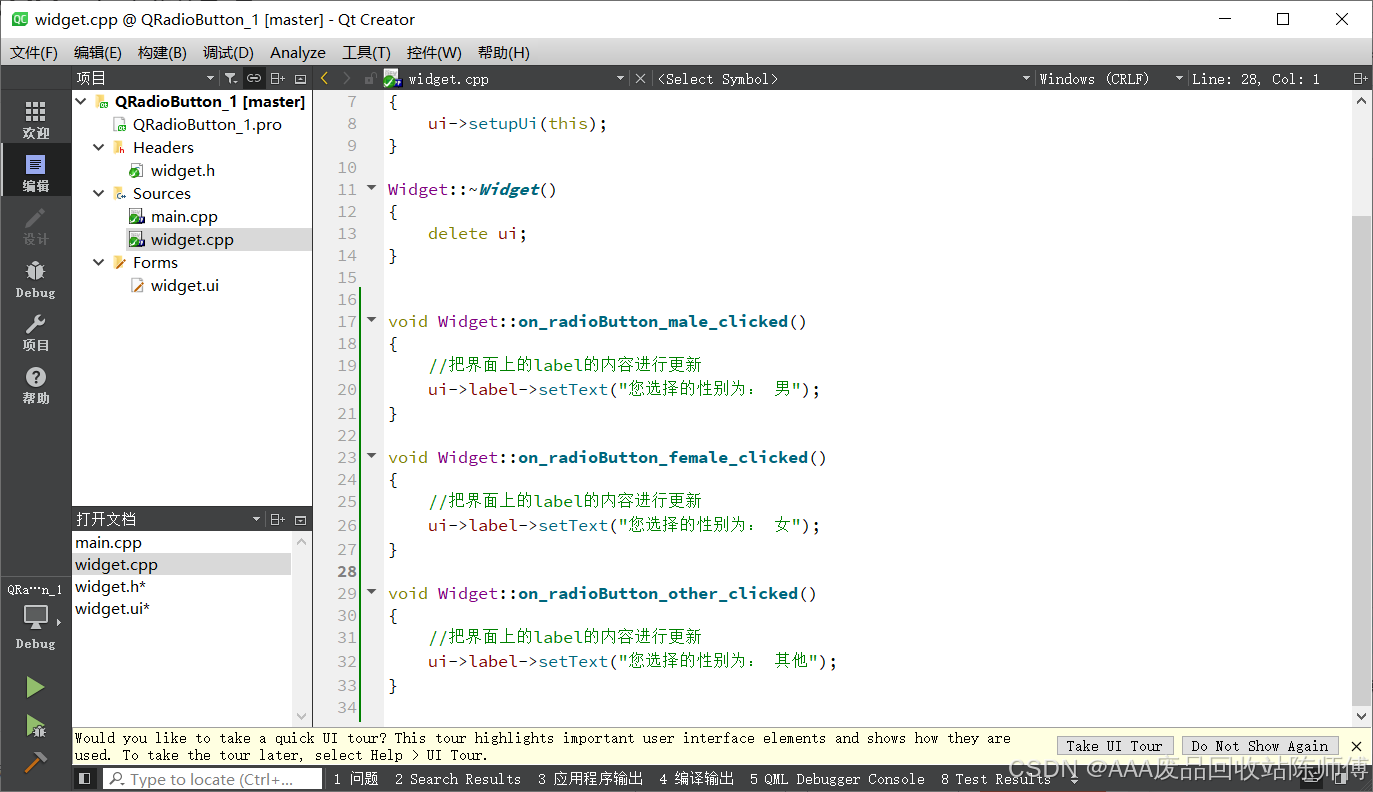This screenshot has height=792, width=1373.
Task: Open the 调试(D) menu
Action: tap(228, 53)
